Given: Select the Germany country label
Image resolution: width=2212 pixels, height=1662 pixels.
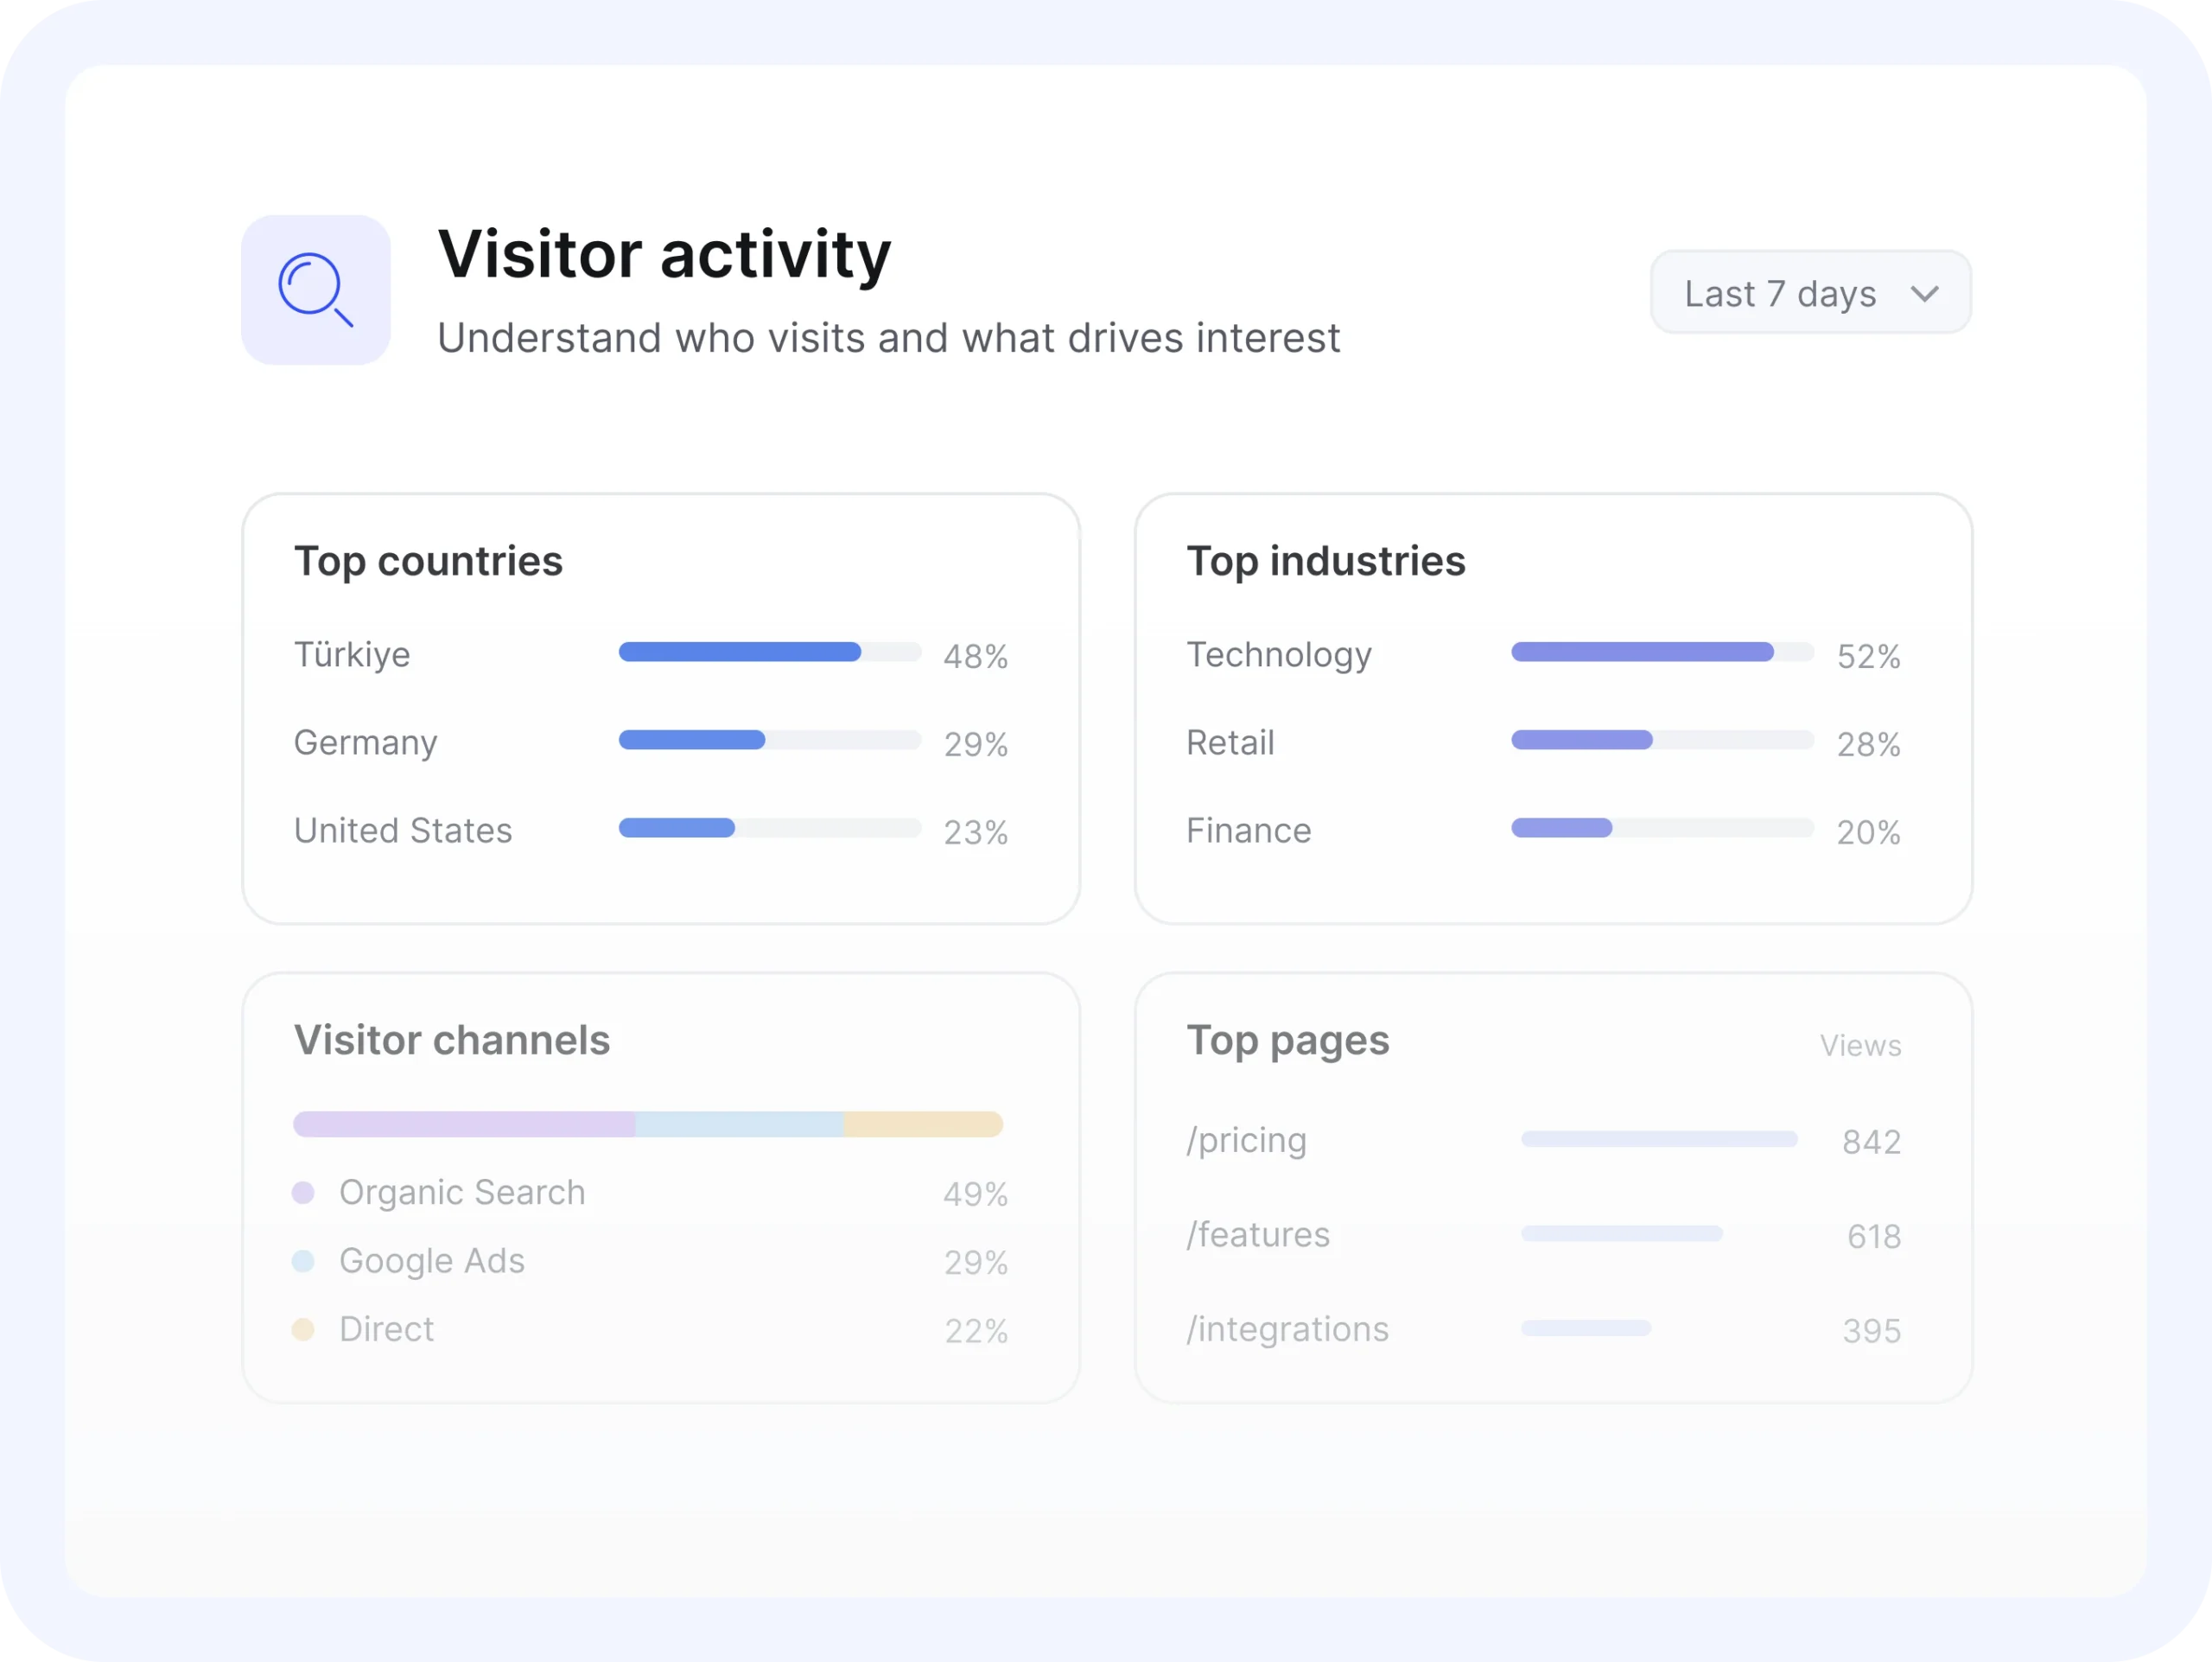Looking at the screenshot, I should (365, 743).
